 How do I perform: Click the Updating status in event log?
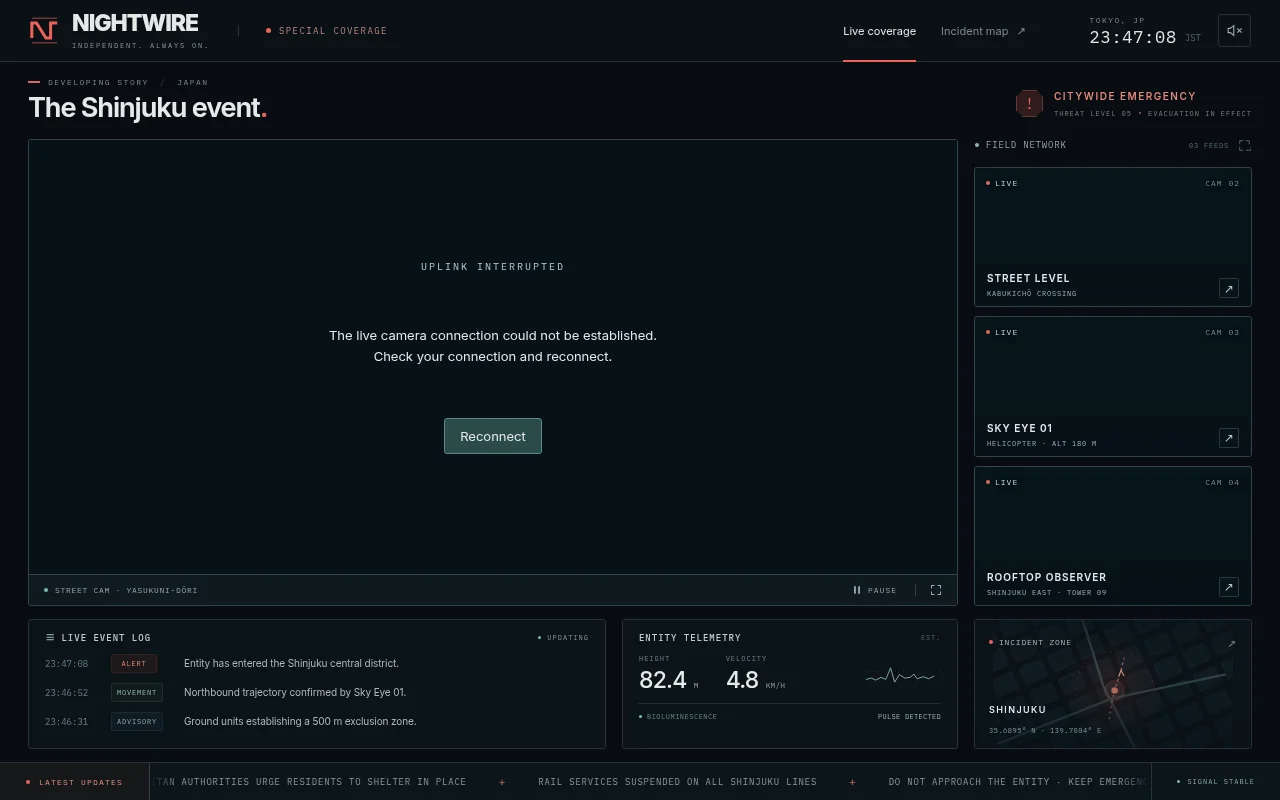pyautogui.click(x=563, y=637)
